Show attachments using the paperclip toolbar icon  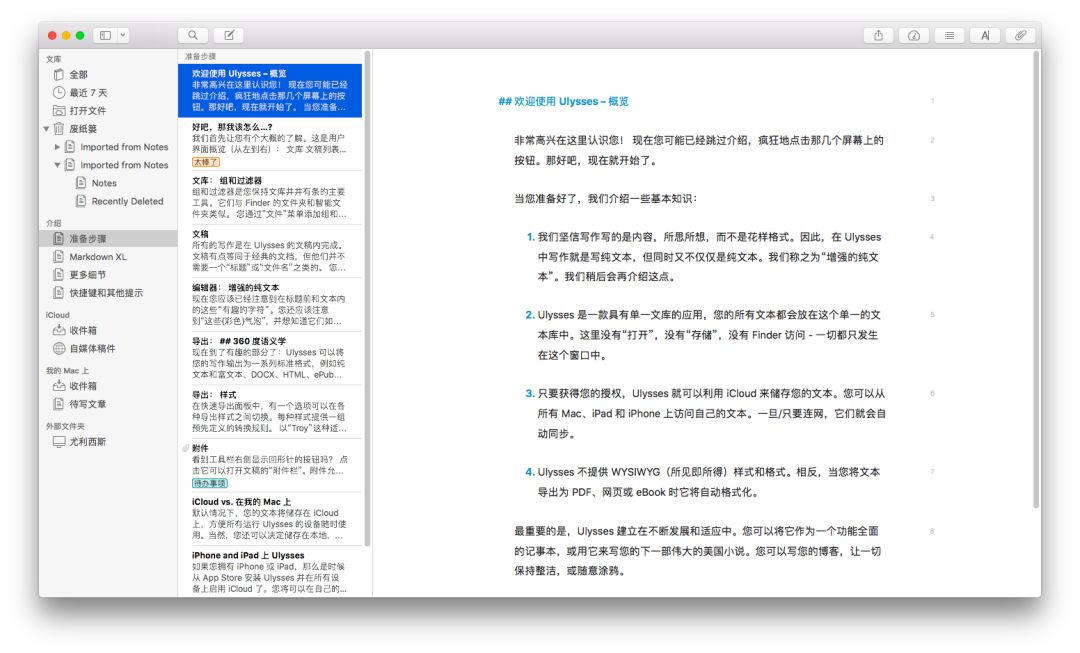tap(1021, 34)
